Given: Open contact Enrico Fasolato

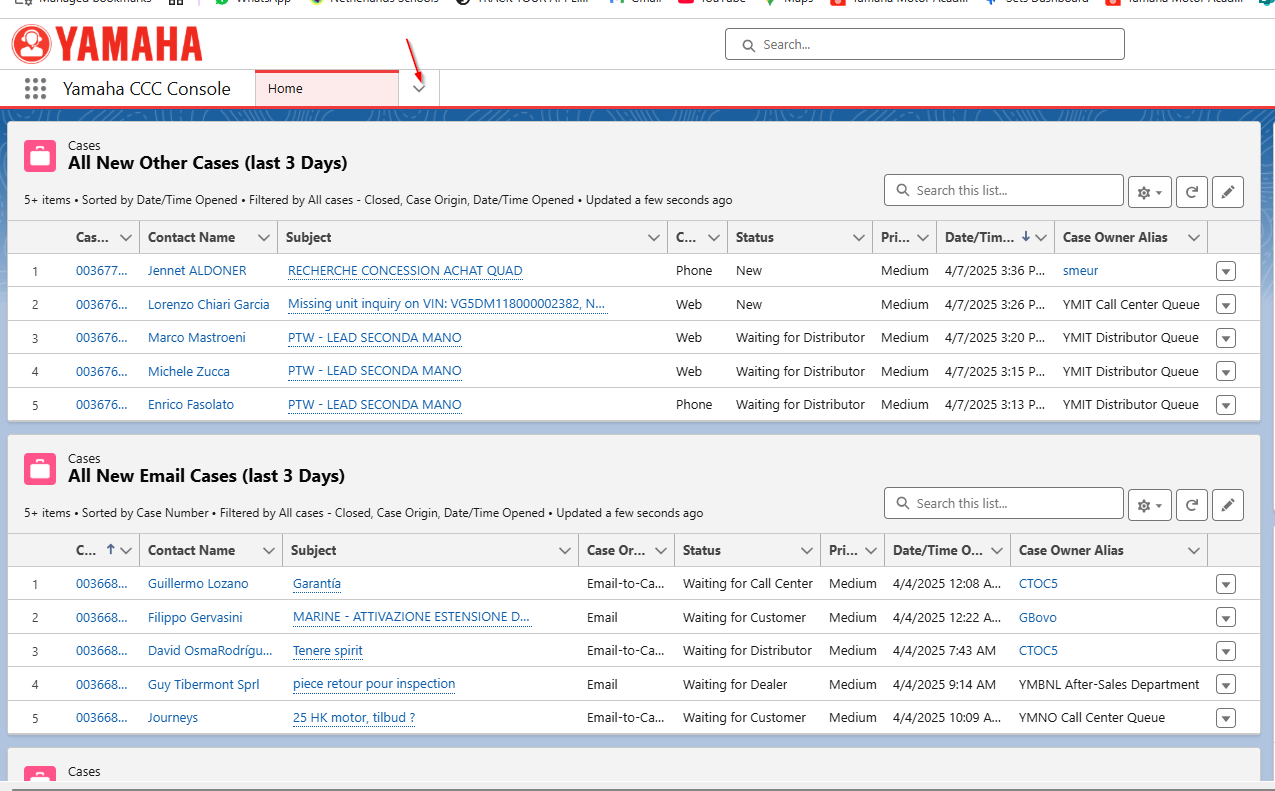Looking at the screenshot, I should click(x=191, y=404).
